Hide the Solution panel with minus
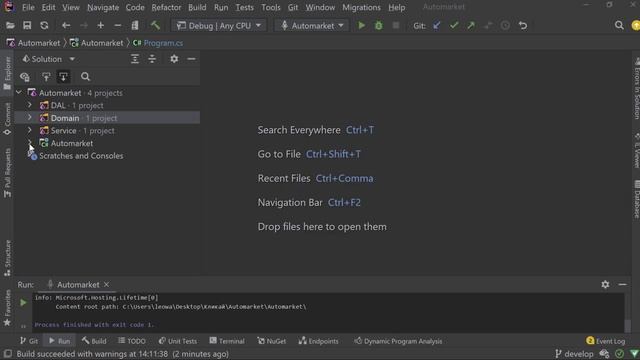Viewport: 640px width, 360px height. pyautogui.click(x=191, y=59)
